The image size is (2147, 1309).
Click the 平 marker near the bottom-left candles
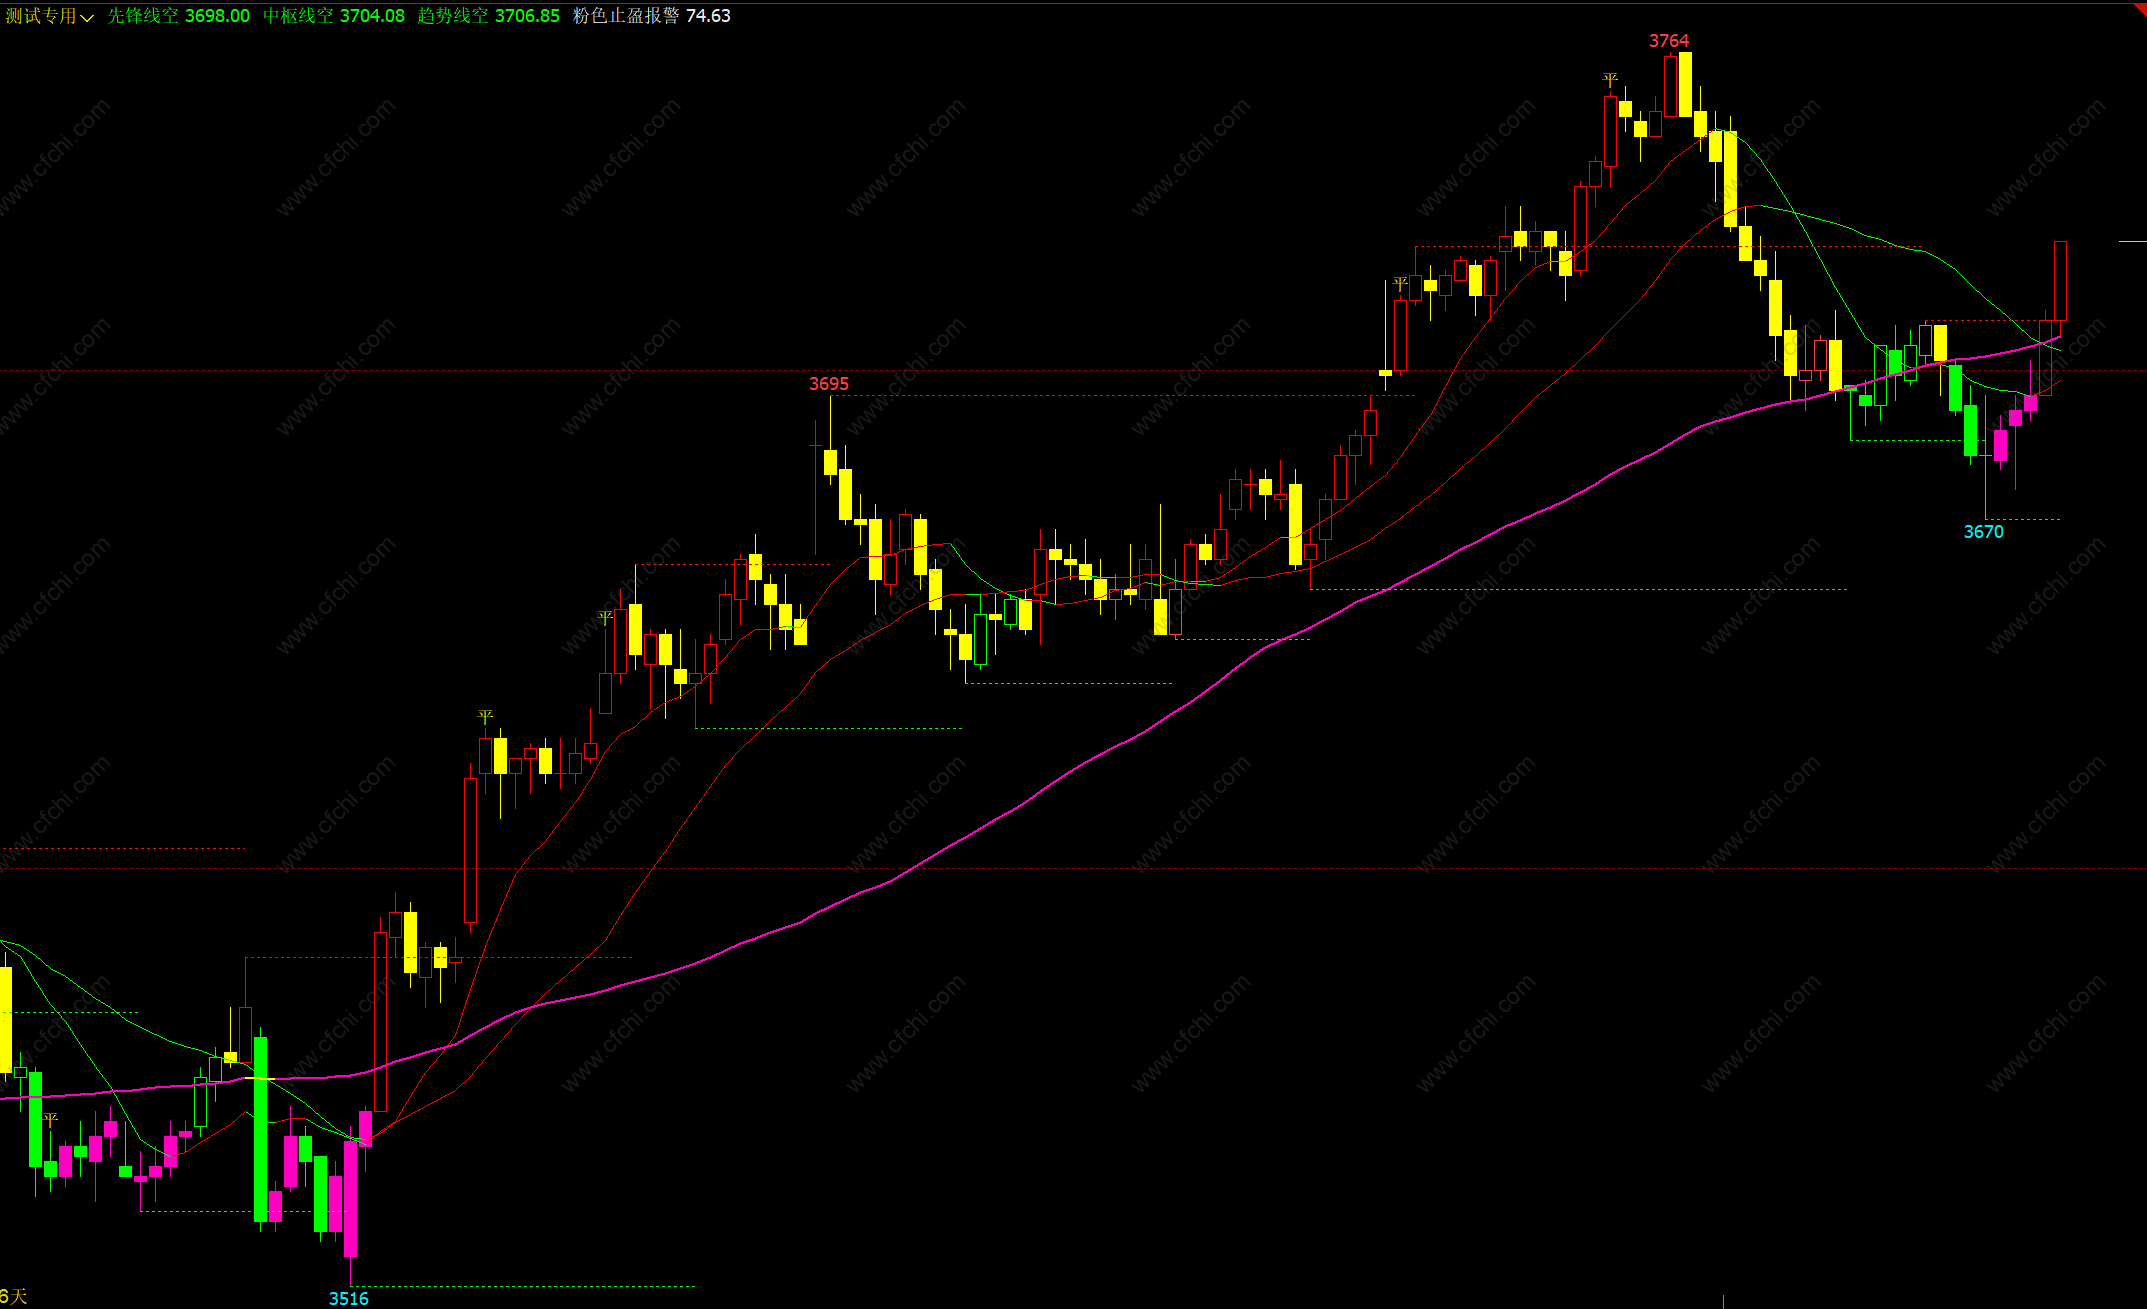coord(51,1120)
